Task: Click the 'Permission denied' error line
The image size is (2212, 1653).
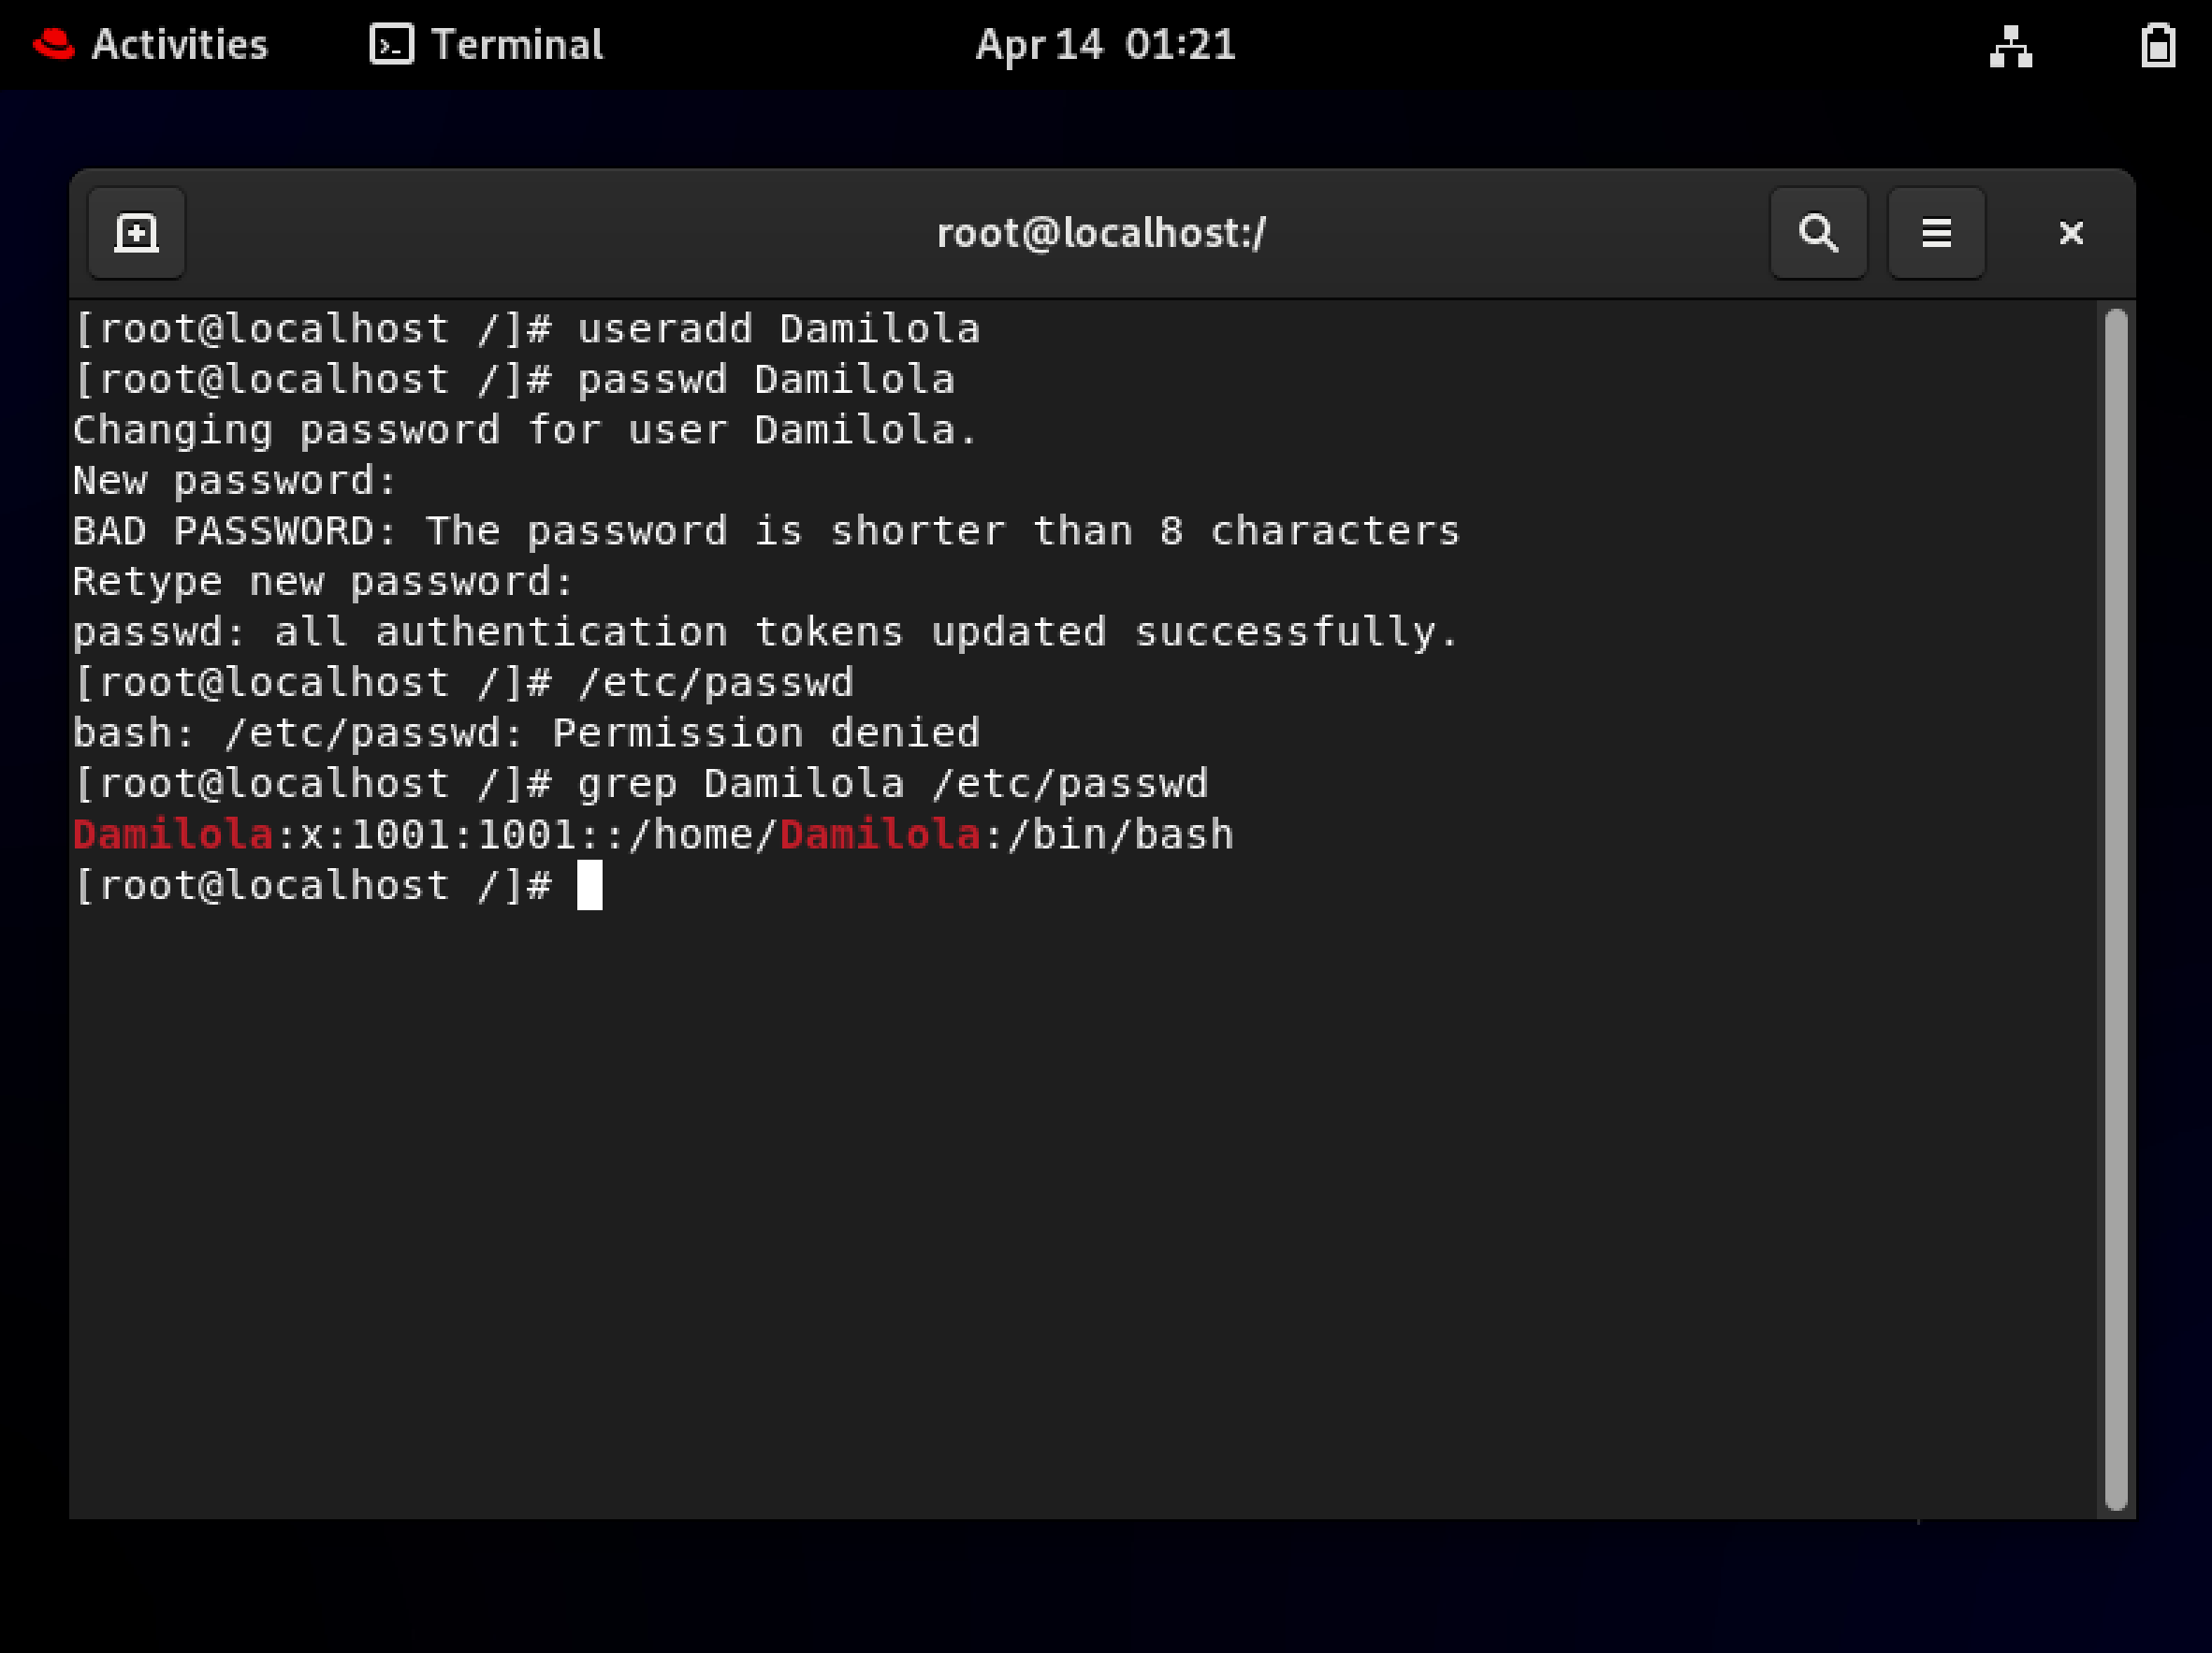Action: pos(526,733)
